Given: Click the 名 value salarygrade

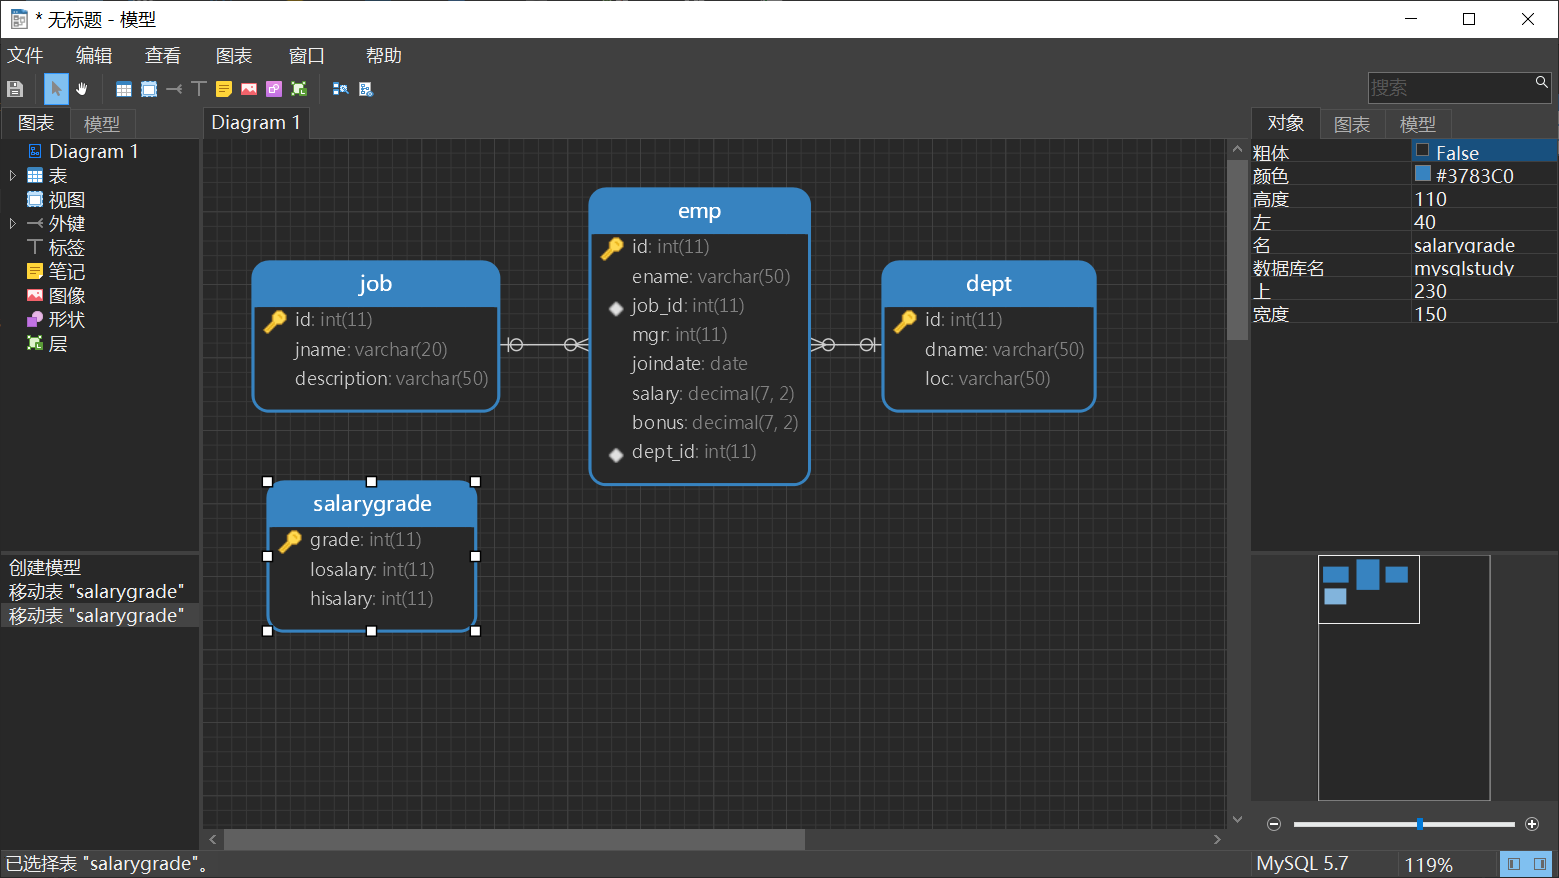Looking at the screenshot, I should tap(1484, 245).
